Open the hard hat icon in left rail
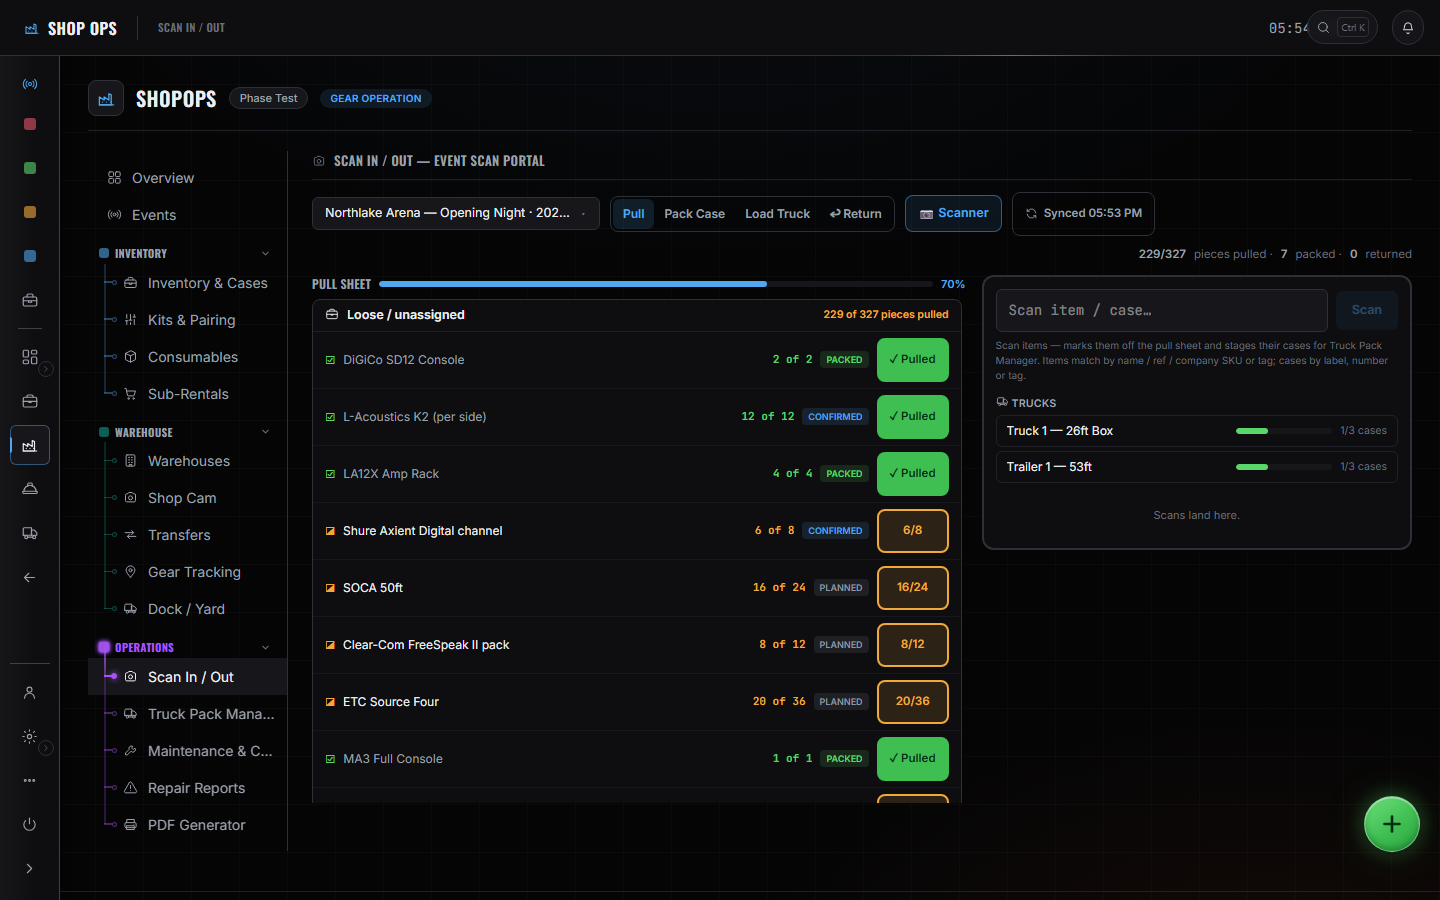The width and height of the screenshot is (1440, 900). pyautogui.click(x=30, y=489)
